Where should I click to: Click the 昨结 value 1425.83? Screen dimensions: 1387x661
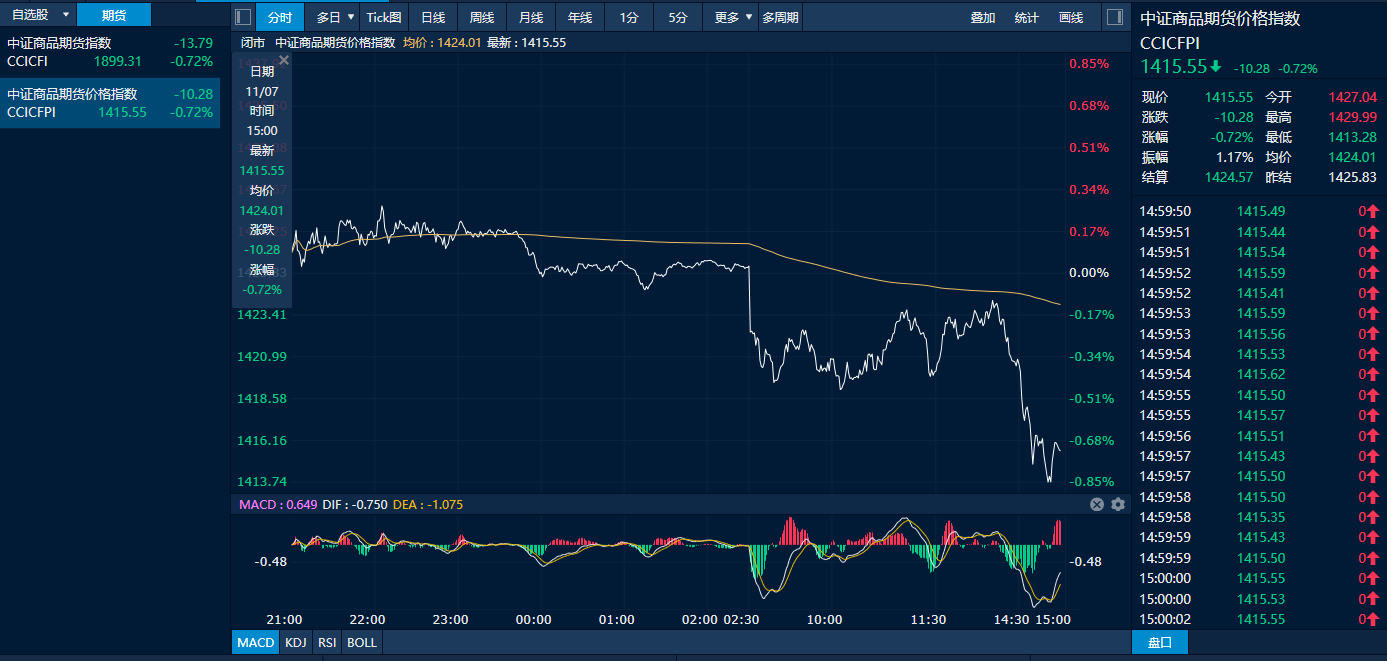tap(1352, 177)
